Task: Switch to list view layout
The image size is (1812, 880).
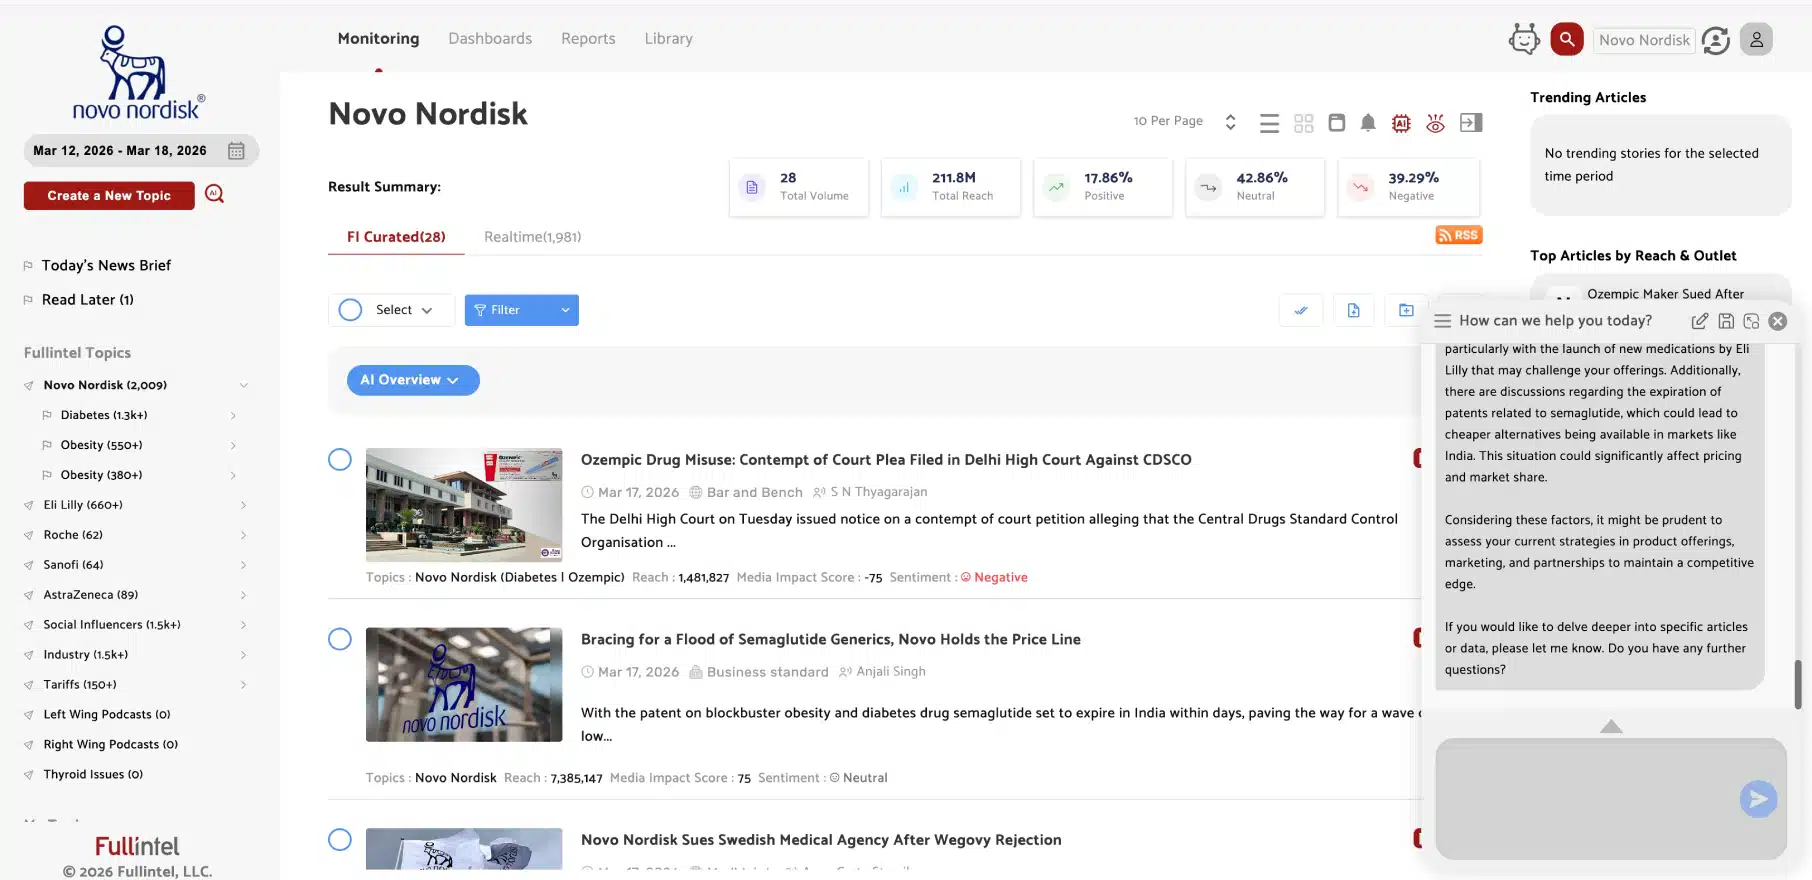Action: [x=1269, y=123]
